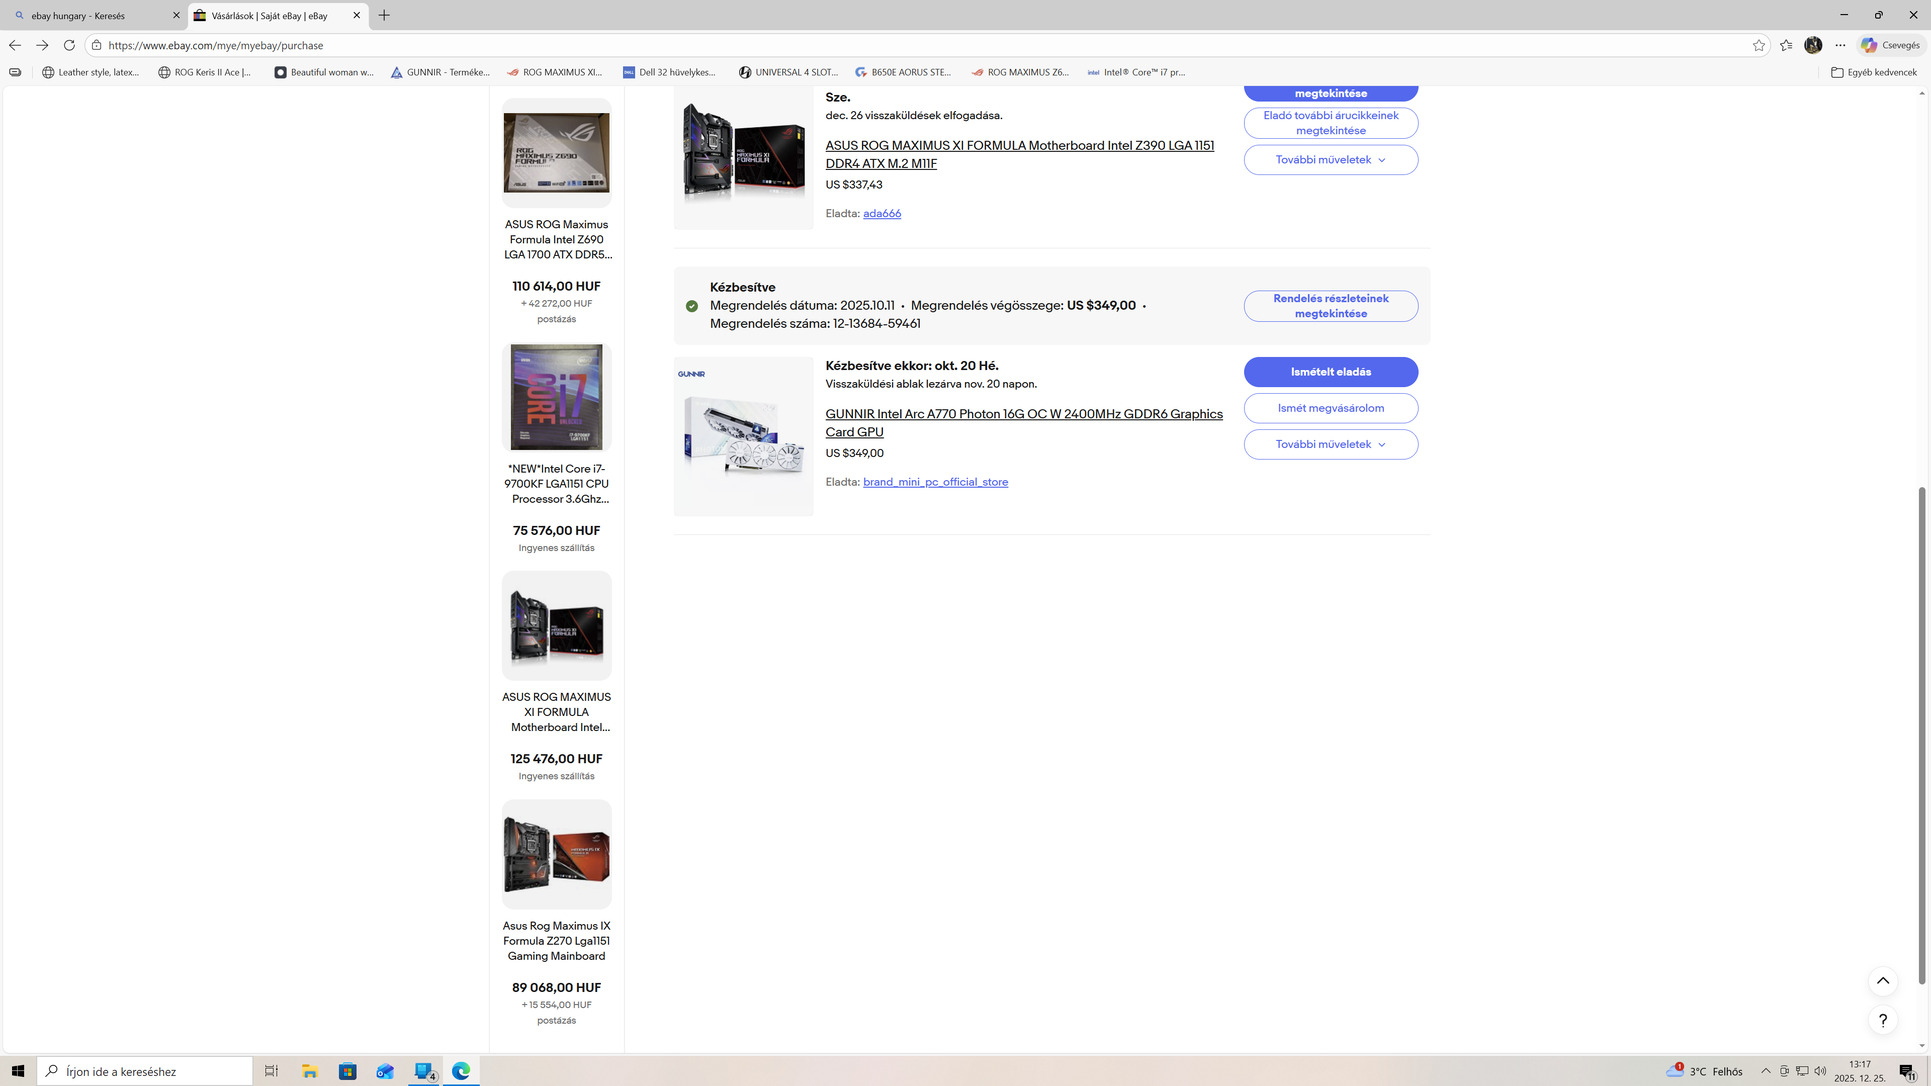
Task: Open the Intel Core i7-9700KF product thumbnail
Action: pyautogui.click(x=556, y=398)
